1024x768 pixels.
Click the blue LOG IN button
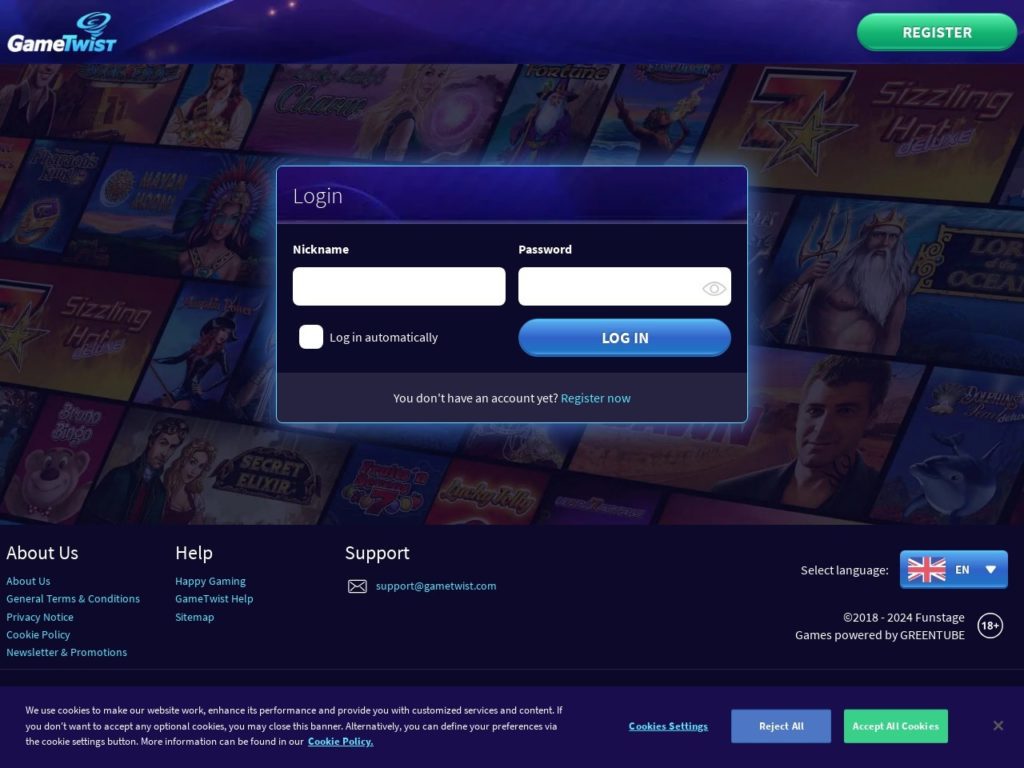tap(624, 338)
